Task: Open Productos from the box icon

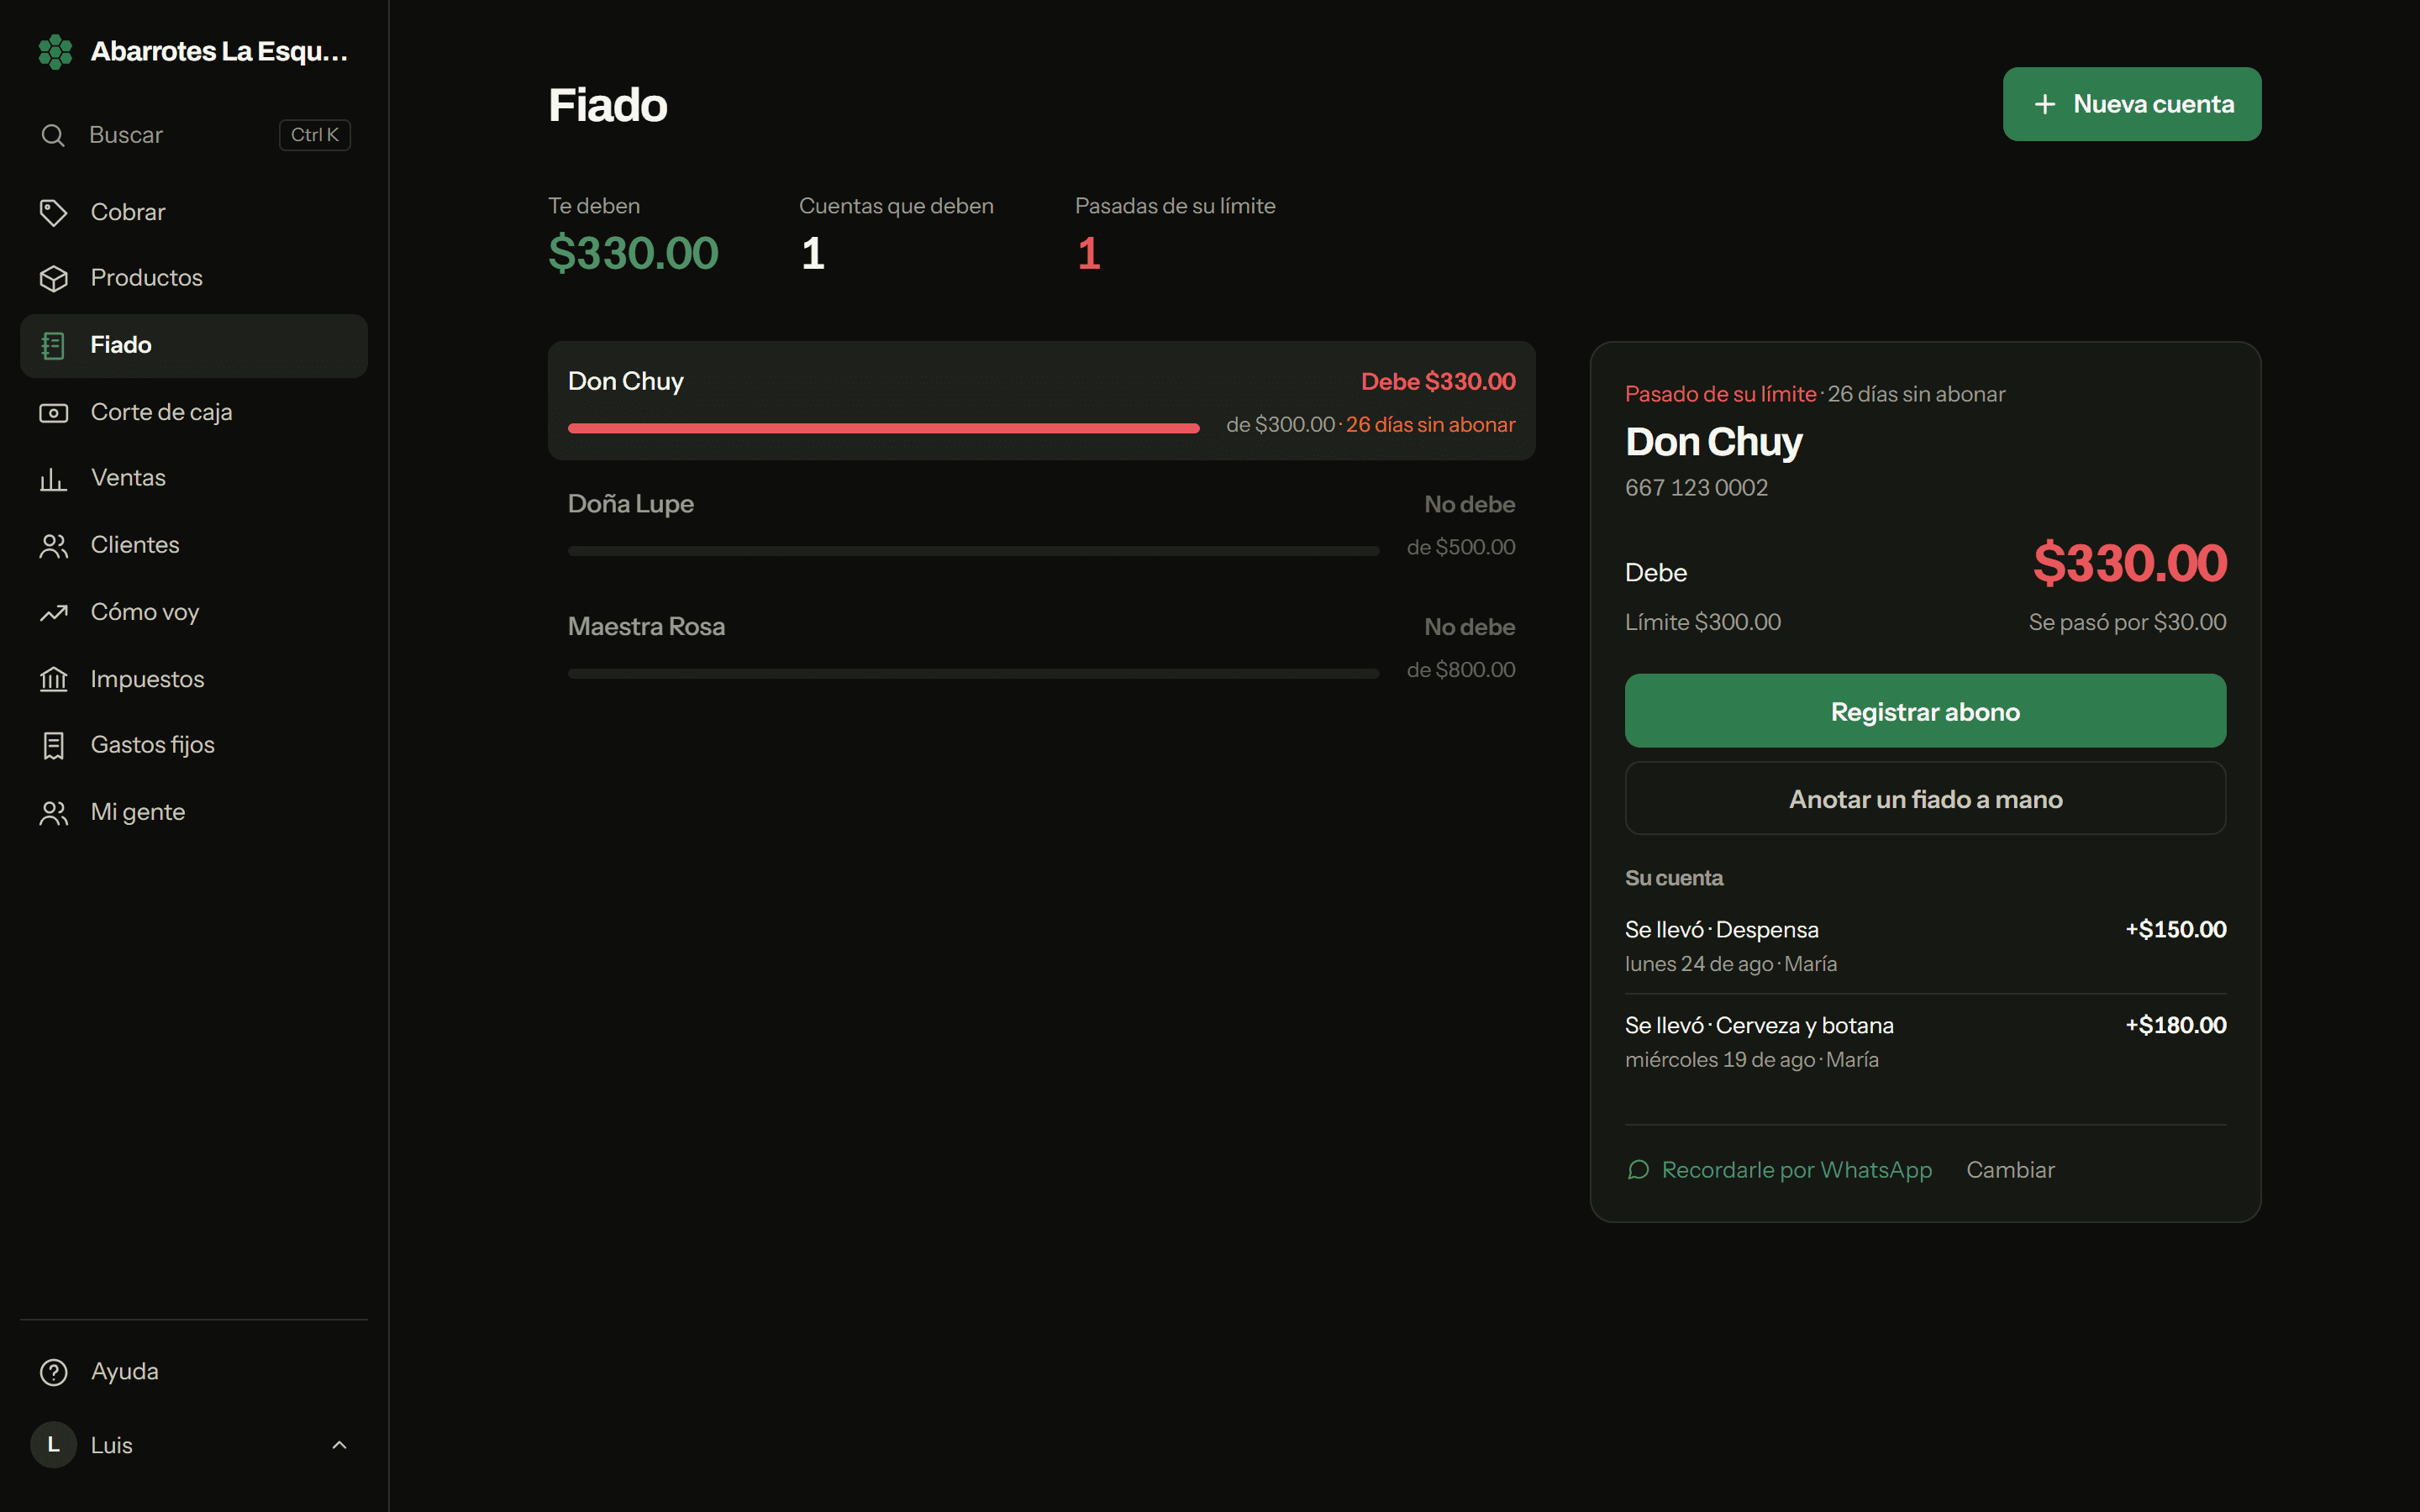Action: pyautogui.click(x=53, y=278)
